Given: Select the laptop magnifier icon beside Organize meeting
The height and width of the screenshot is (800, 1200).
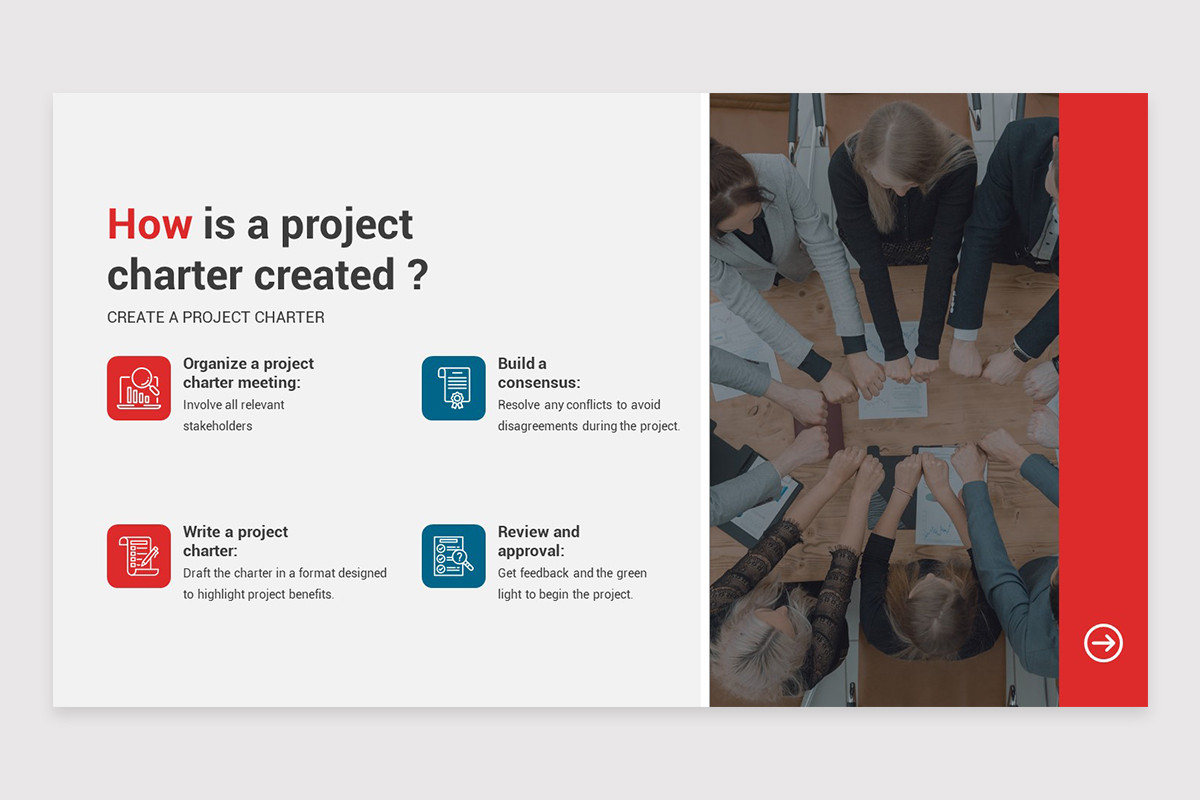Looking at the screenshot, I should pos(139,388).
